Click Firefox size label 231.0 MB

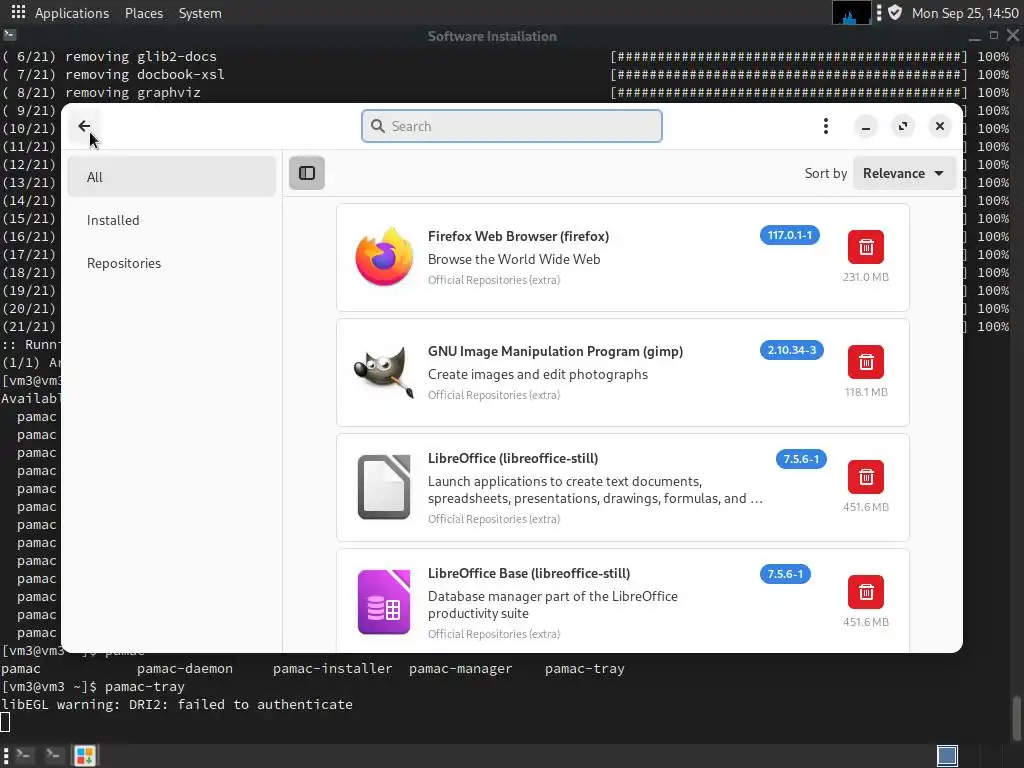click(866, 277)
